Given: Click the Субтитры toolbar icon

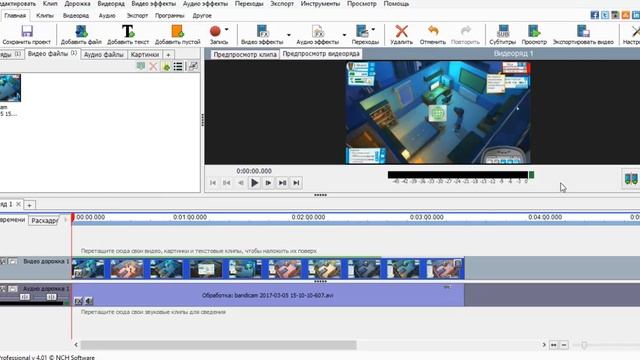Looking at the screenshot, I should pyautogui.click(x=503, y=31).
